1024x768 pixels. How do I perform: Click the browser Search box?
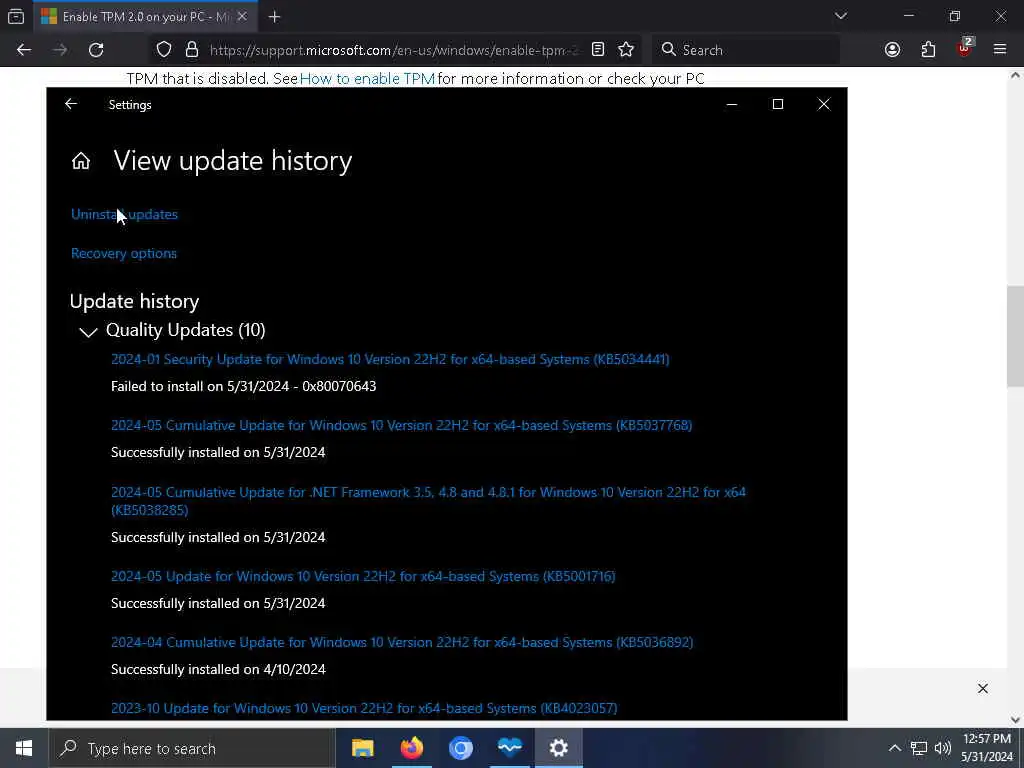(746, 50)
